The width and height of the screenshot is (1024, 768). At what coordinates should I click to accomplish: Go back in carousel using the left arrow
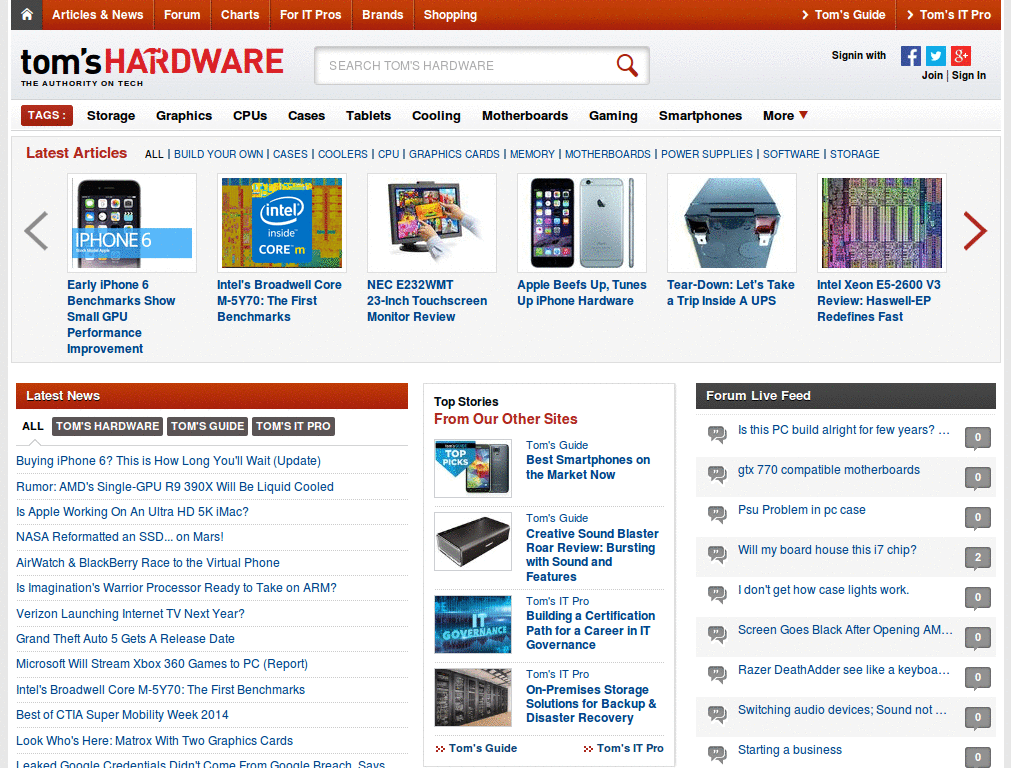(36, 231)
